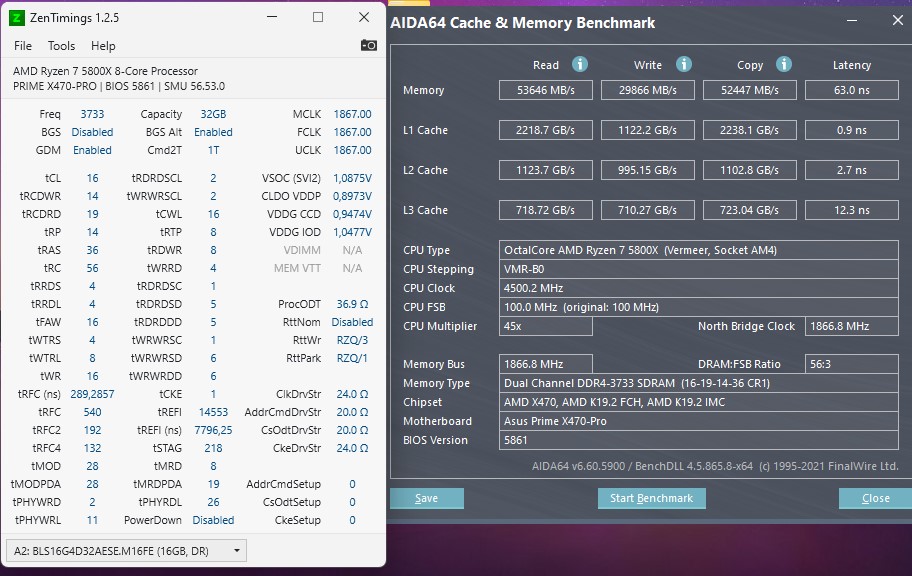The width and height of the screenshot is (912, 576).
Task: Click Start Benchmark in AIDA64
Action: pos(651,498)
